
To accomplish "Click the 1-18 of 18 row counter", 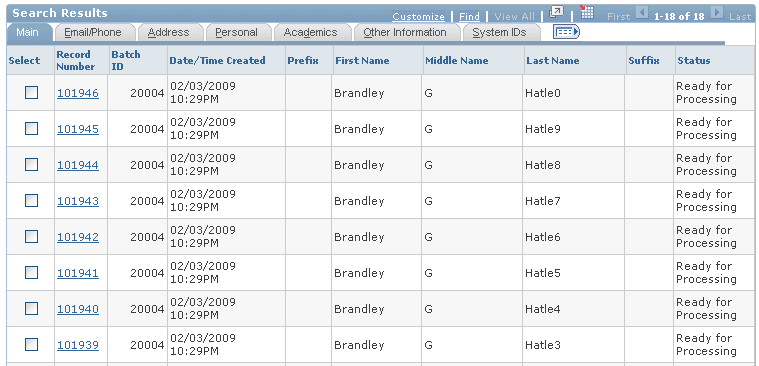I will point(679,16).
